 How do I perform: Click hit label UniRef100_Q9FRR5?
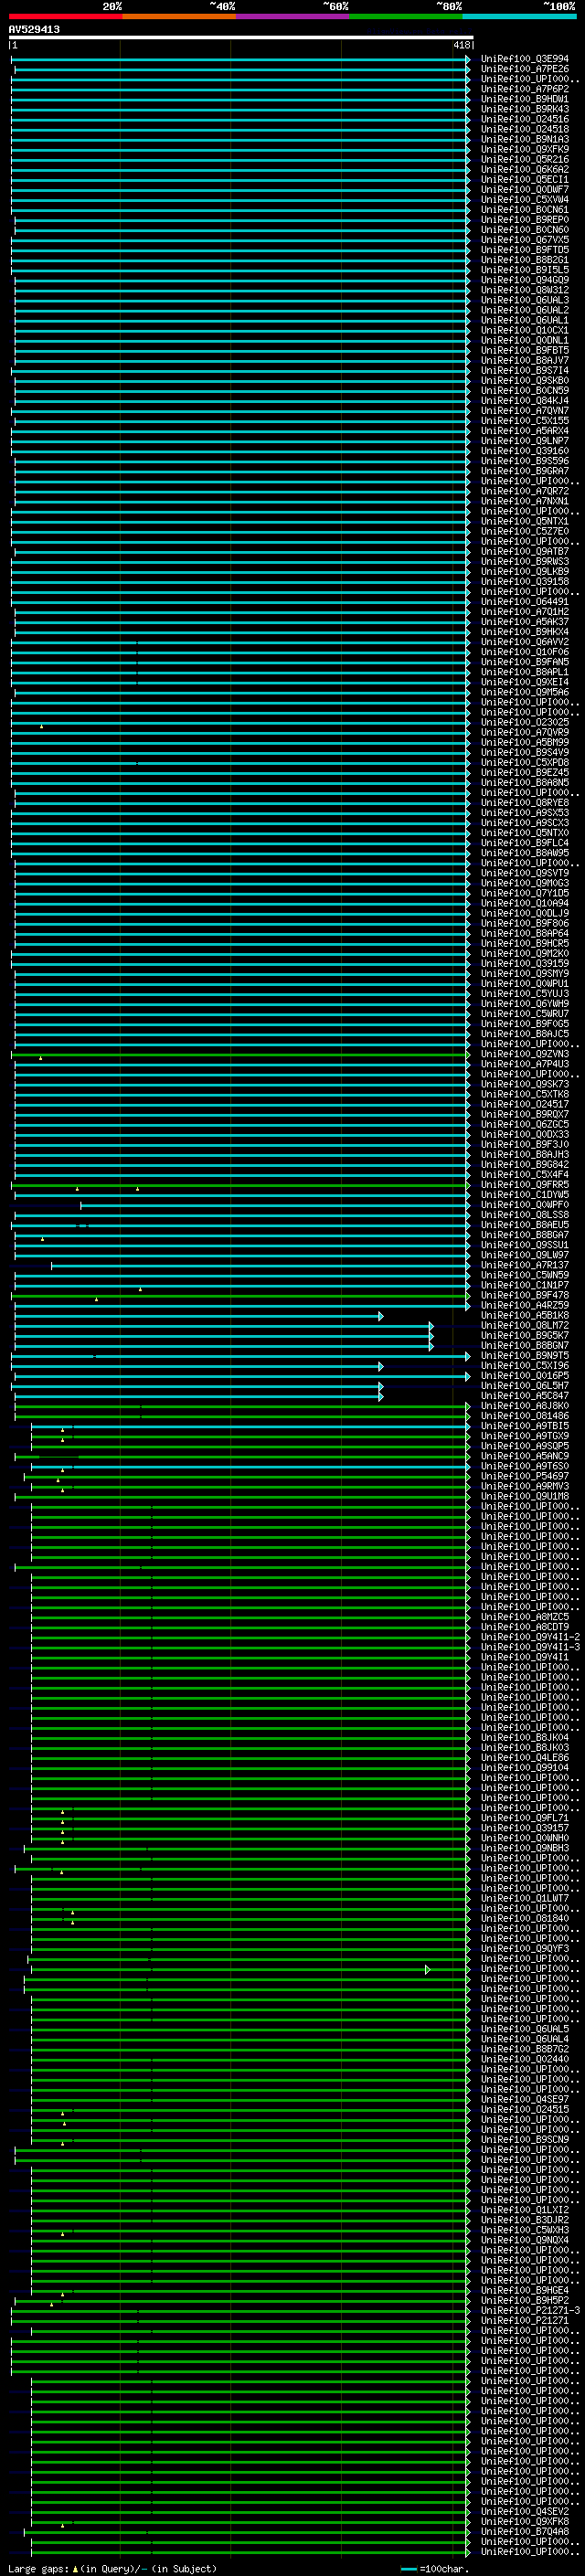point(525,1185)
